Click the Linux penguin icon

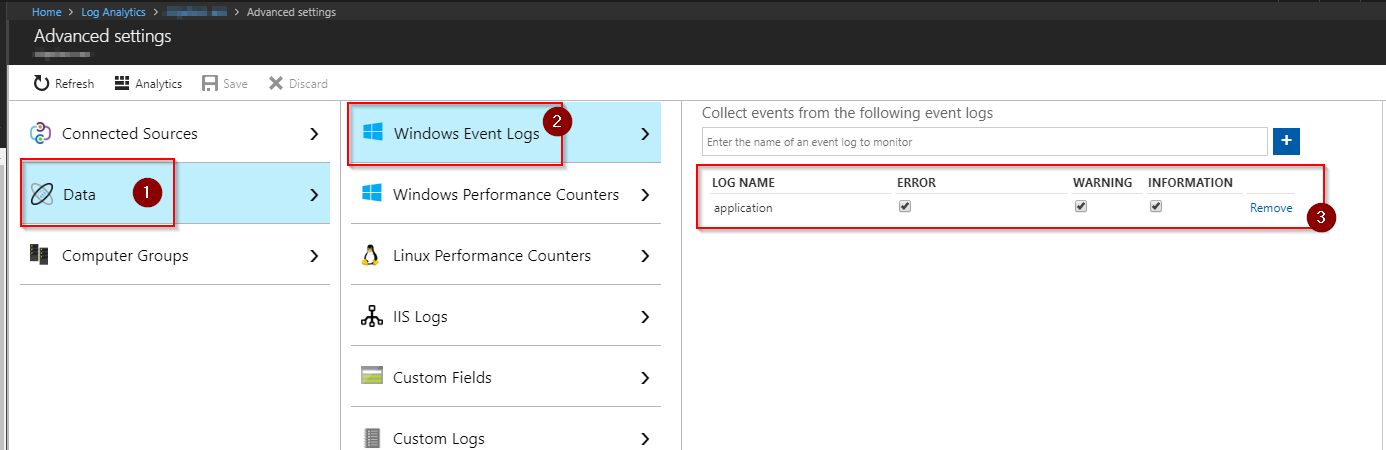[x=372, y=255]
